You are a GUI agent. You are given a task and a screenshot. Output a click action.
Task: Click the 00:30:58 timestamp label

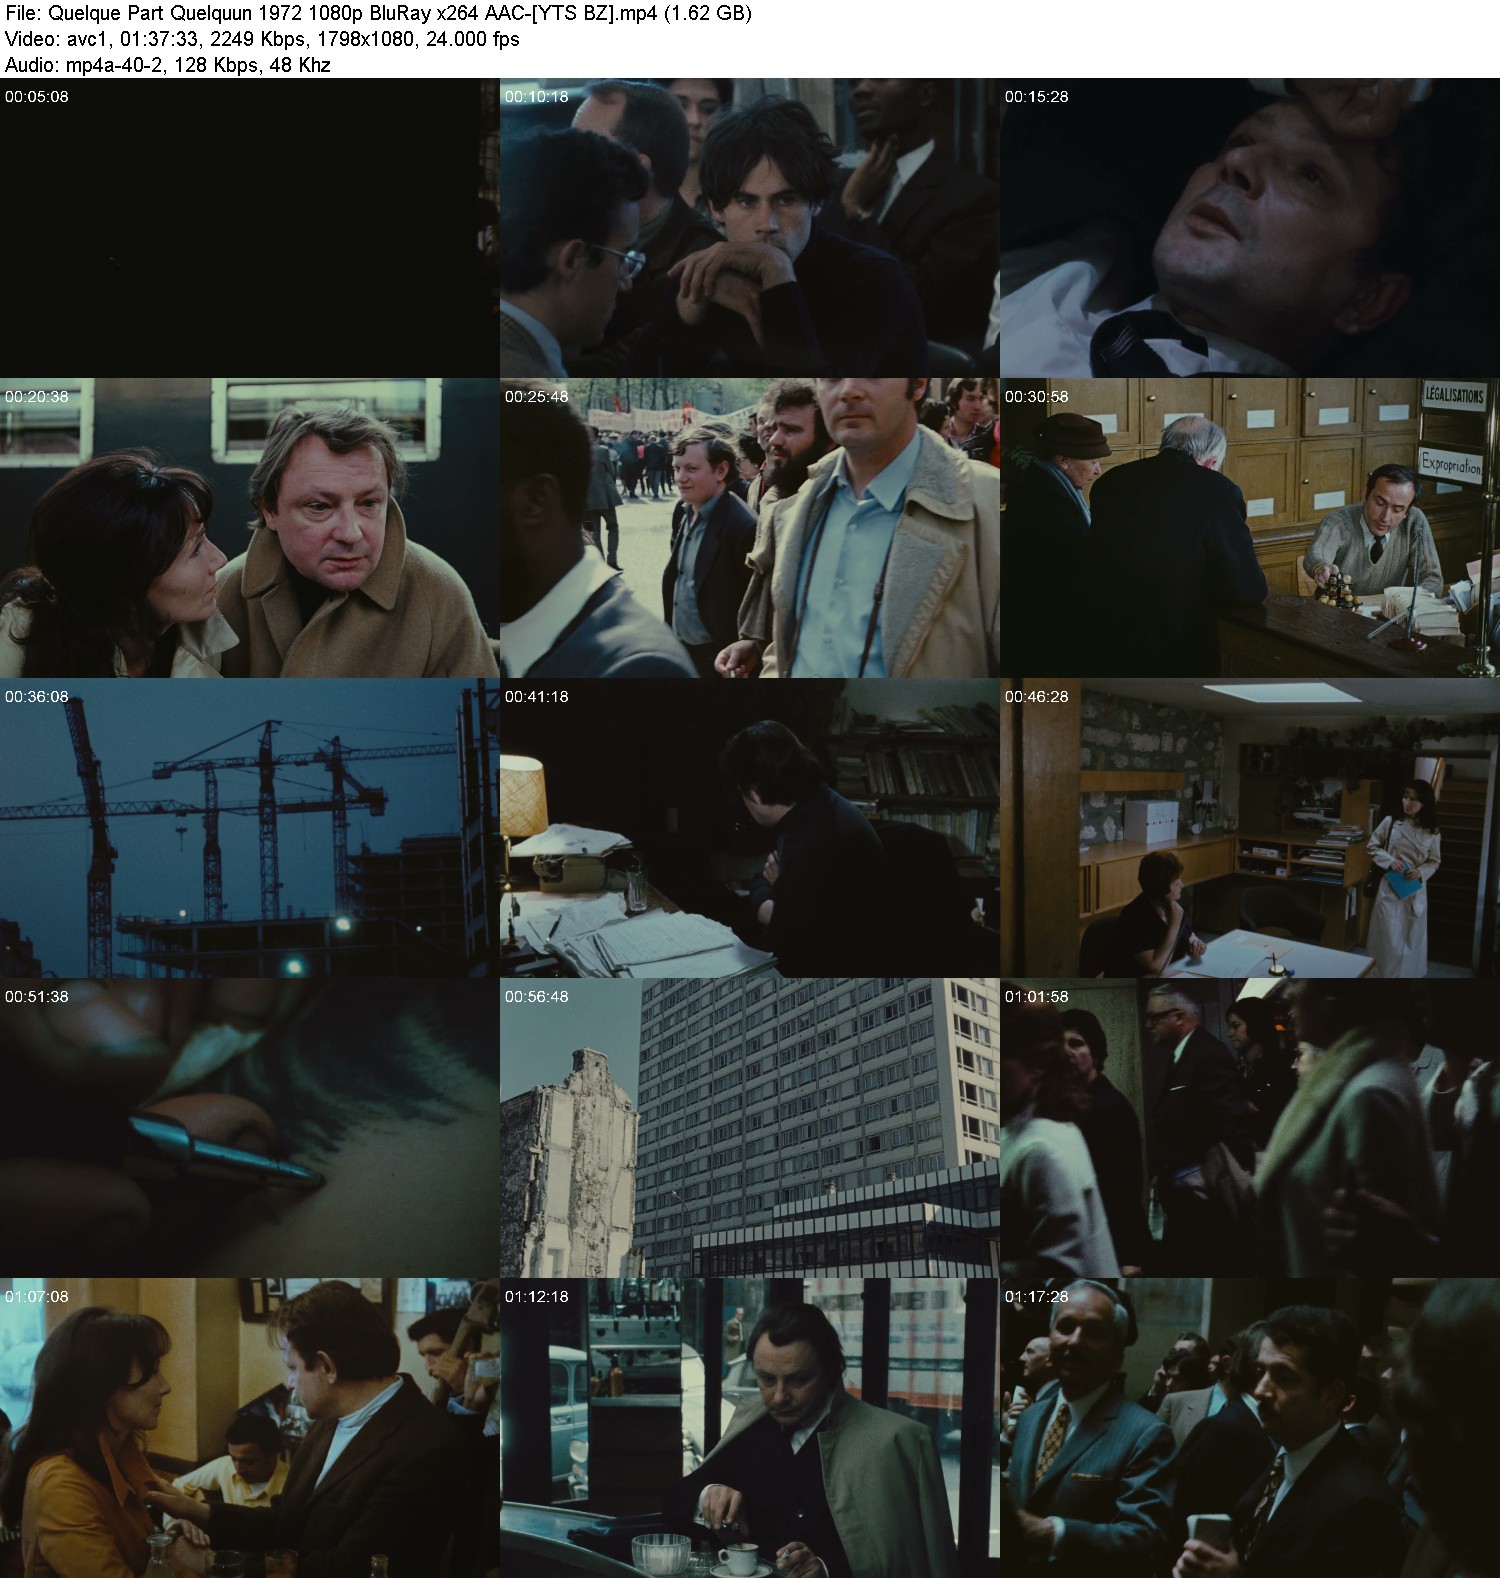(x=1037, y=397)
